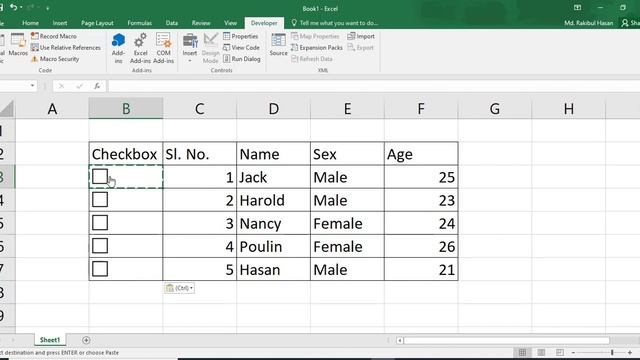Check the checkbox in Hasan's row
This screenshot has width=640, height=360.
(100, 269)
